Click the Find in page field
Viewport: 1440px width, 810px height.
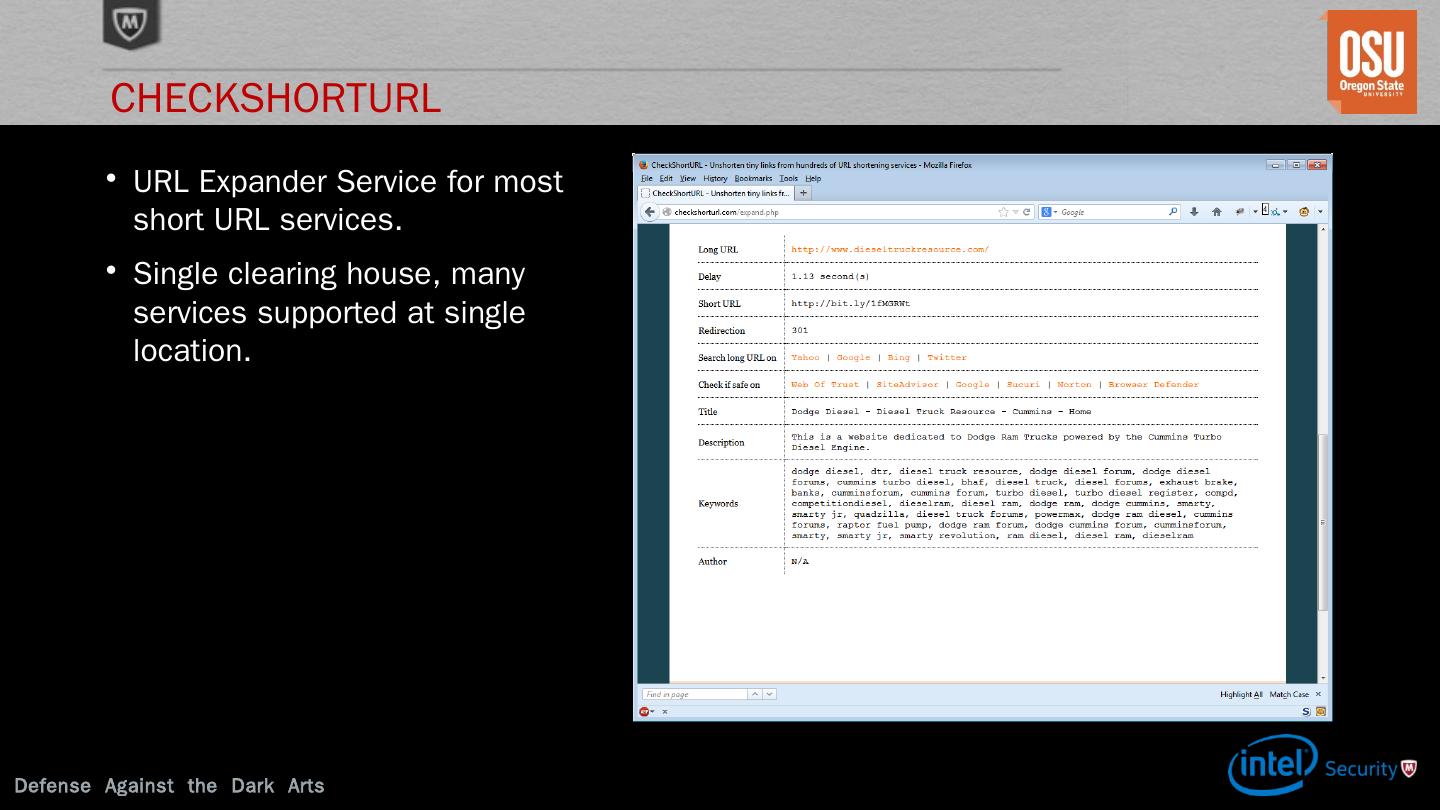tap(695, 694)
